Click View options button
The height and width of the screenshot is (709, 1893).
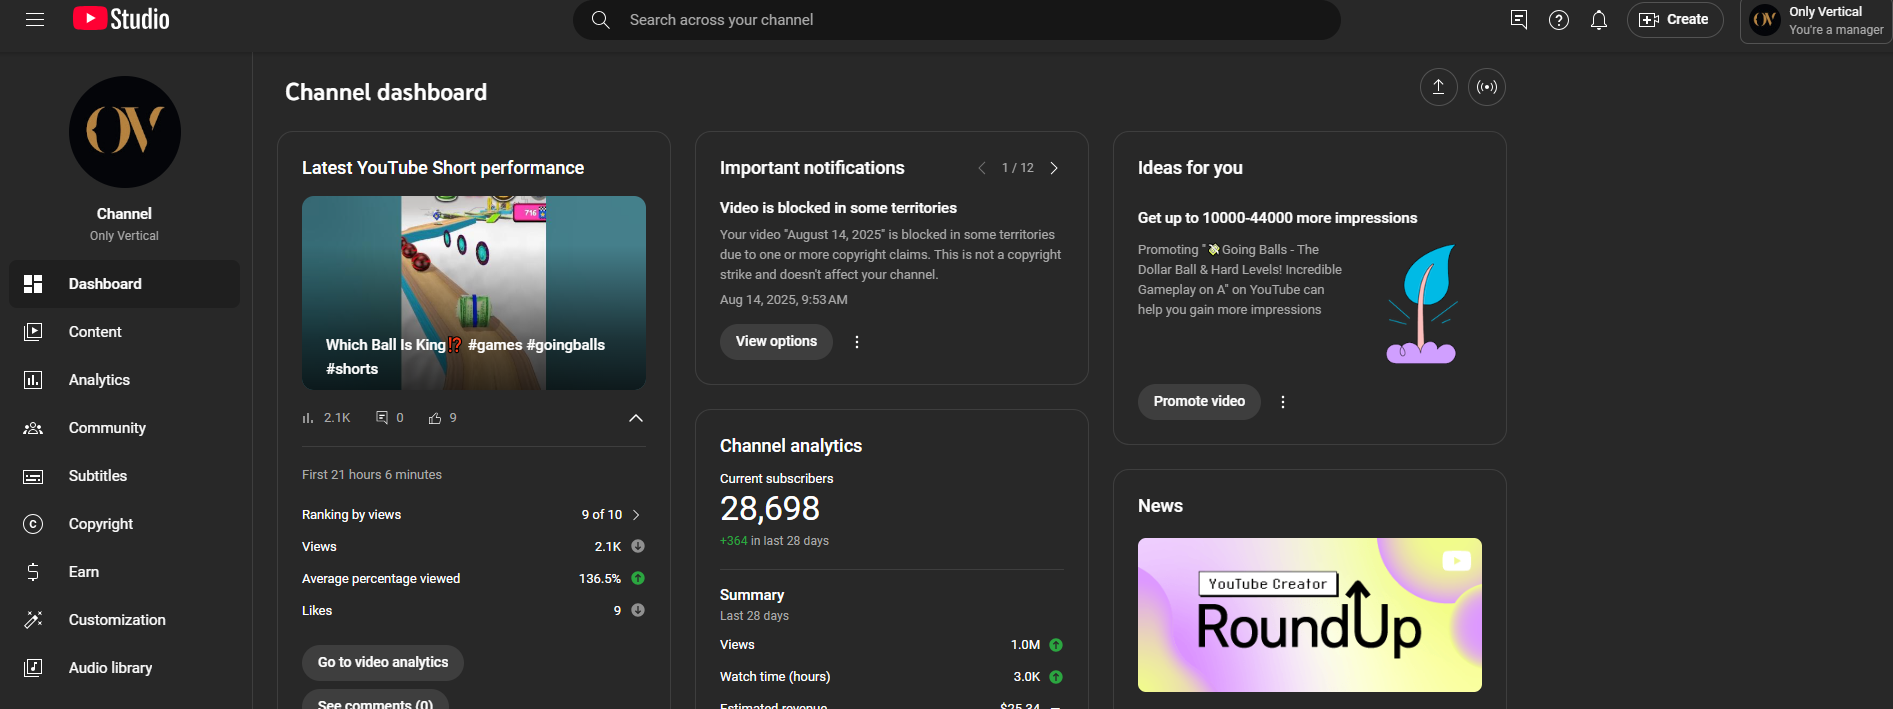776,342
